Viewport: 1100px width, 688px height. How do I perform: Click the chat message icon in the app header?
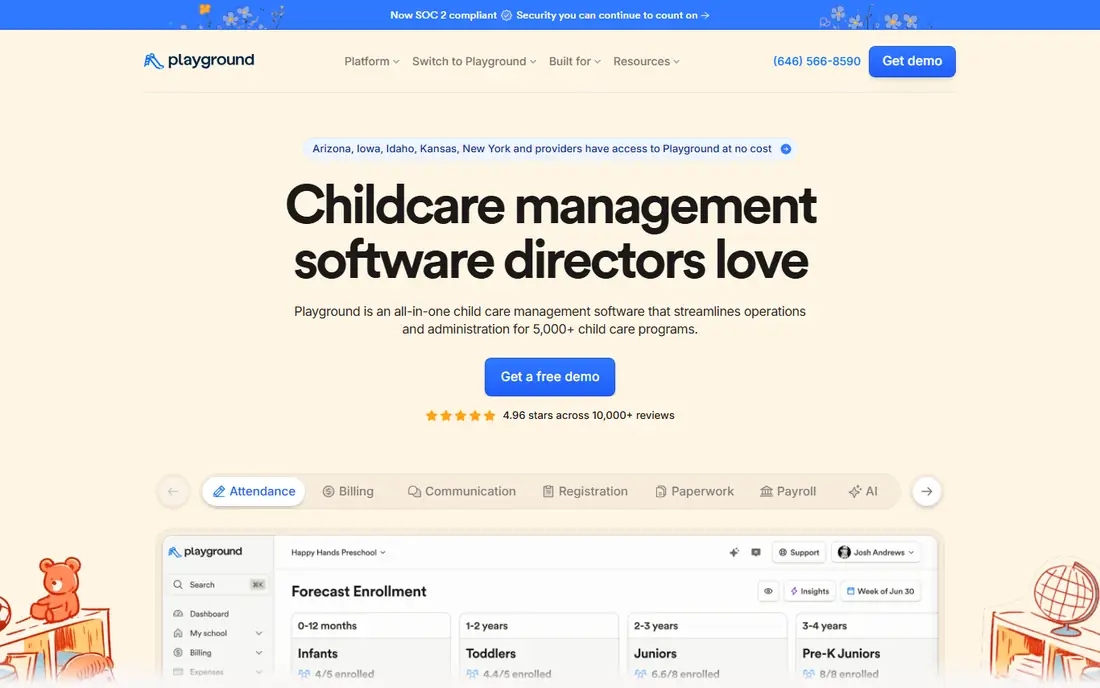[756, 553]
